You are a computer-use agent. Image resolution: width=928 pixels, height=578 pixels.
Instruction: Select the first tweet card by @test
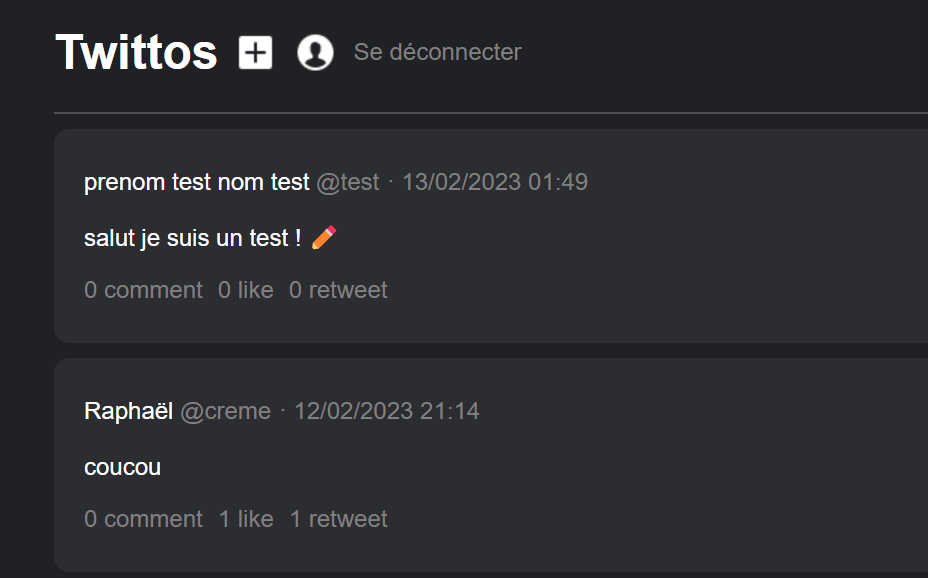point(650,236)
